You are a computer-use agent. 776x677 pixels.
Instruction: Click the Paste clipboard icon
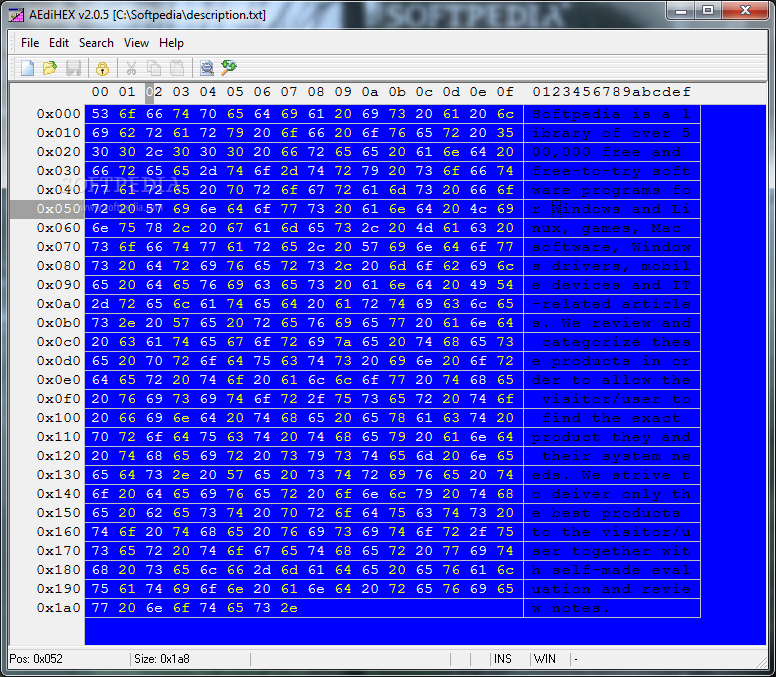pos(177,68)
